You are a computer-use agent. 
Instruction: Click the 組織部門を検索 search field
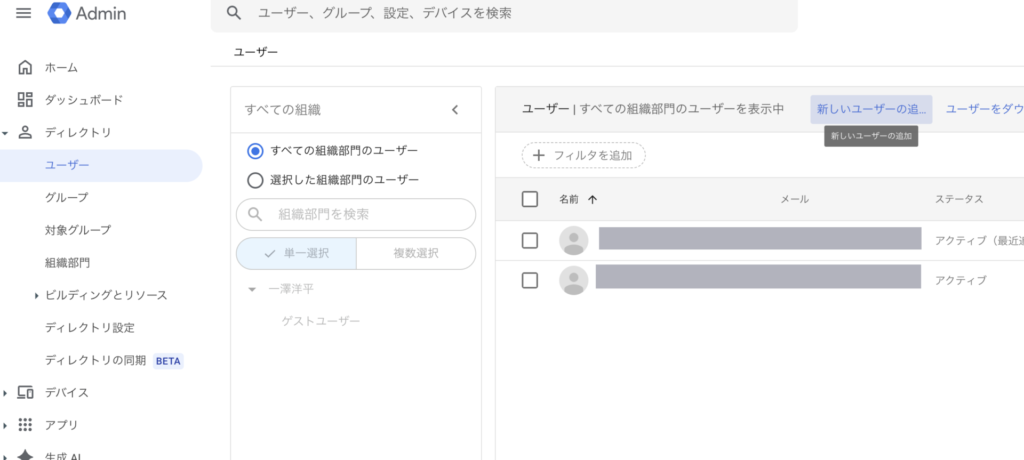(367, 214)
